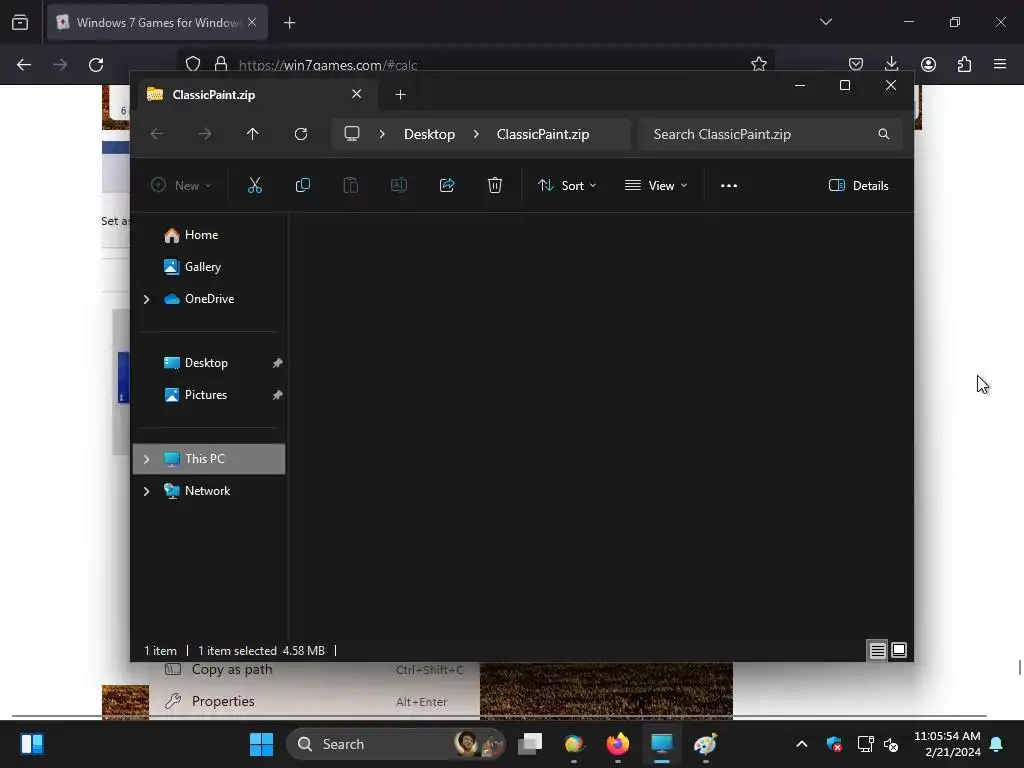Viewport: 1024px width, 768px height.
Task: Open Firefox extensions puzzle icon
Action: tap(964, 64)
